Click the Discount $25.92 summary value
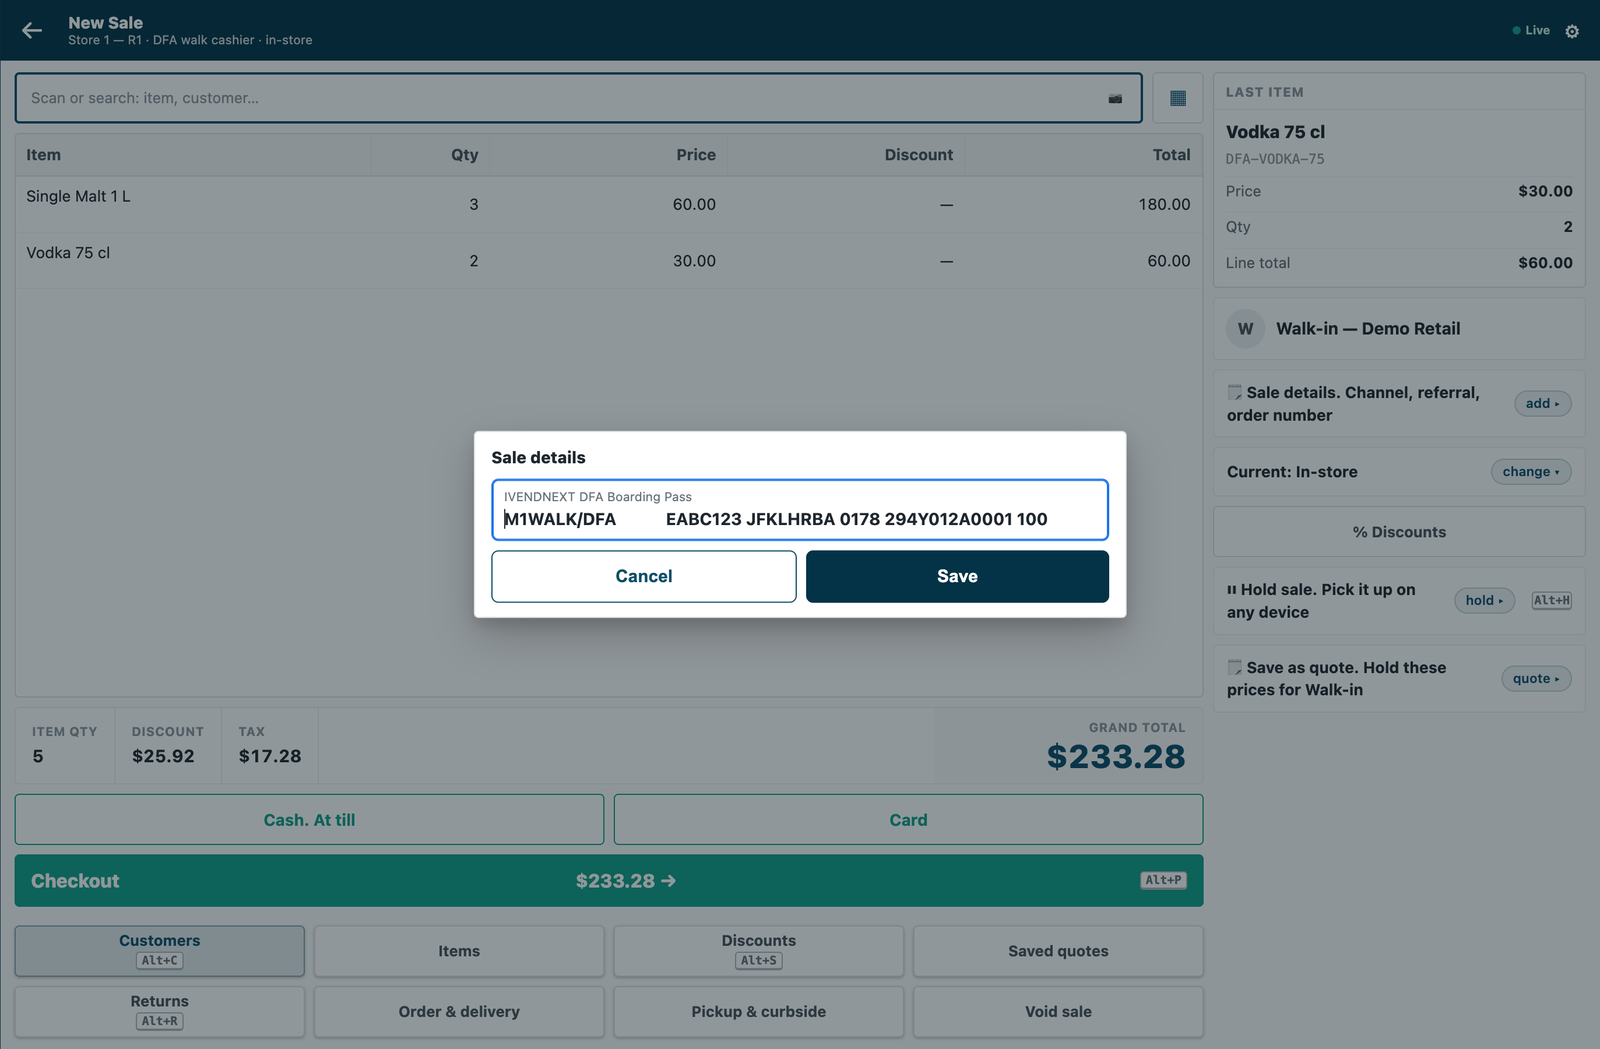The height and width of the screenshot is (1049, 1600). click(163, 756)
